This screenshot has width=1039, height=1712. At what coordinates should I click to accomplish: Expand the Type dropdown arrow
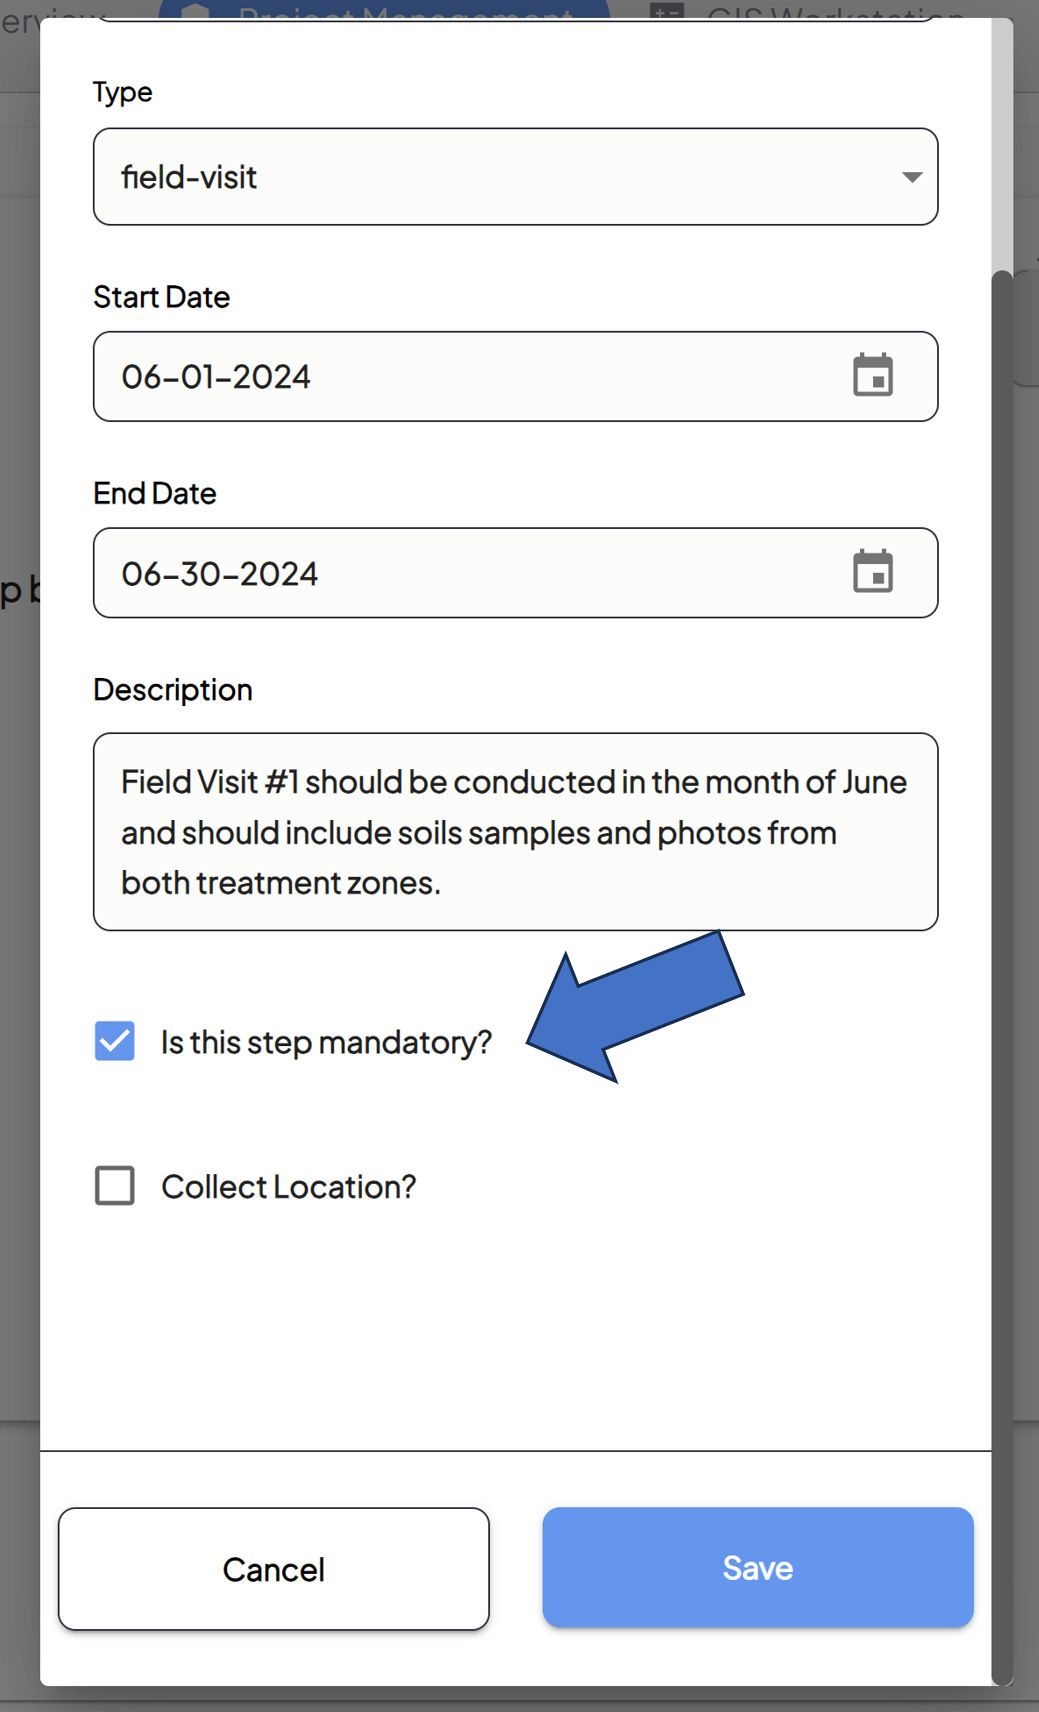click(x=911, y=177)
